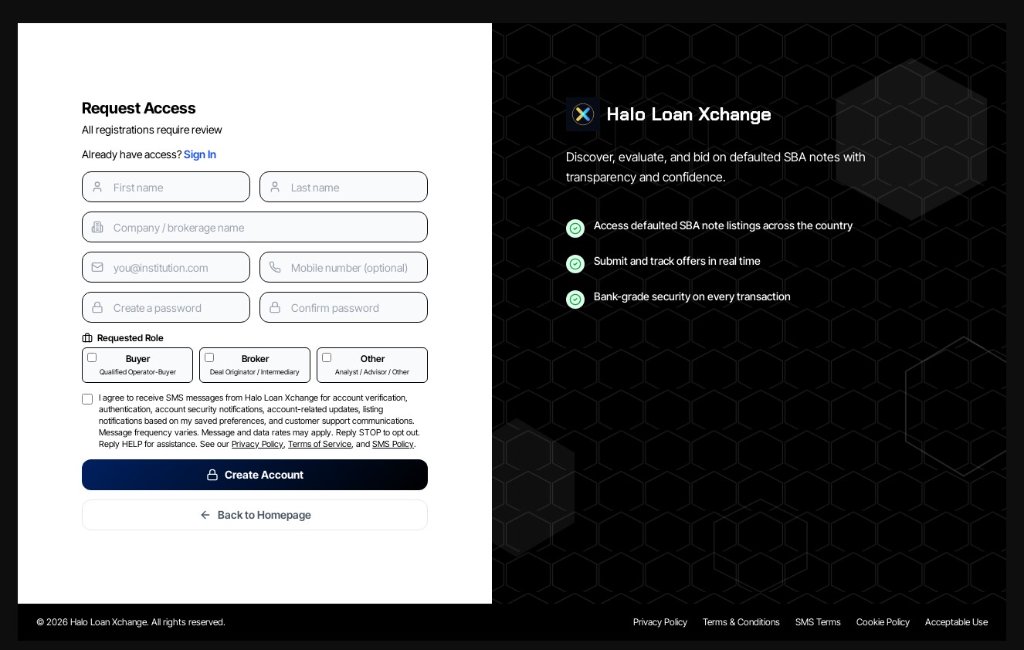The height and width of the screenshot is (650, 1024).
Task: Click 'Submit and track offers in real time' text
Action: click(x=677, y=261)
